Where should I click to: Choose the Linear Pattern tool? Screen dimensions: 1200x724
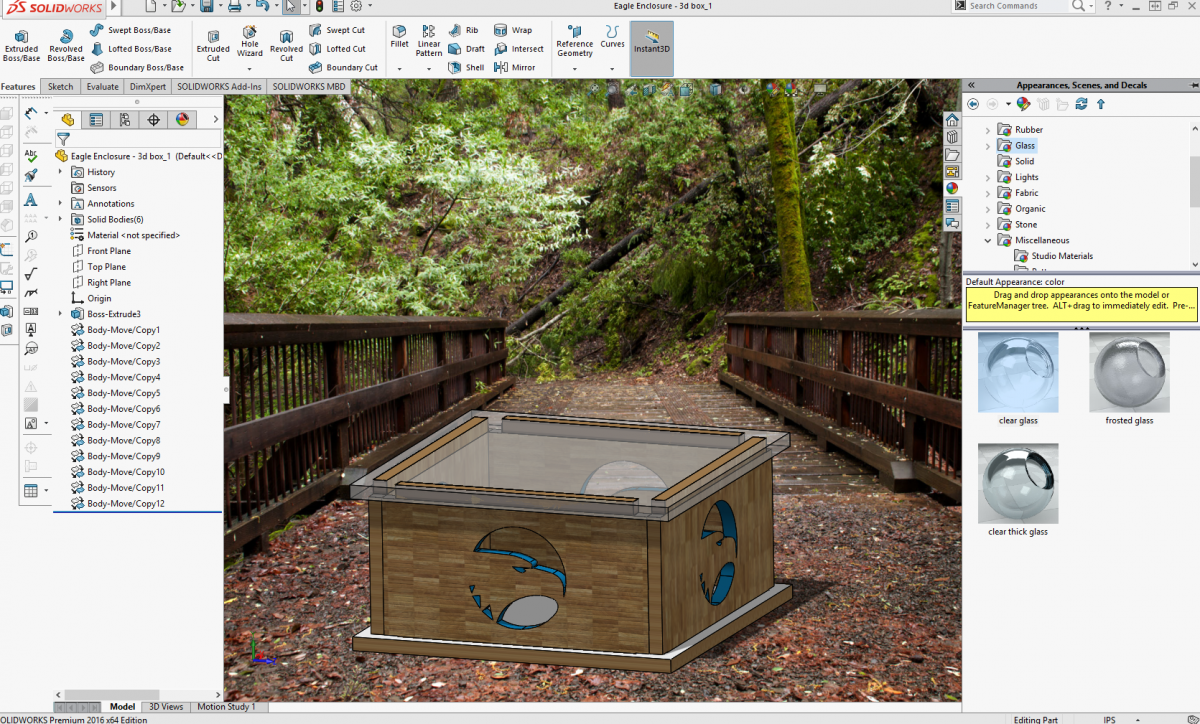tap(429, 41)
